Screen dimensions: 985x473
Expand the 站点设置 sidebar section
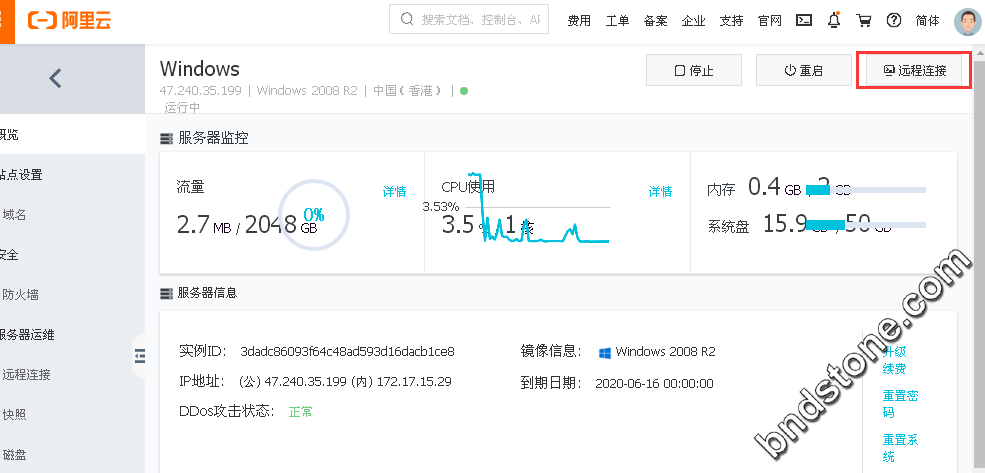pos(22,175)
